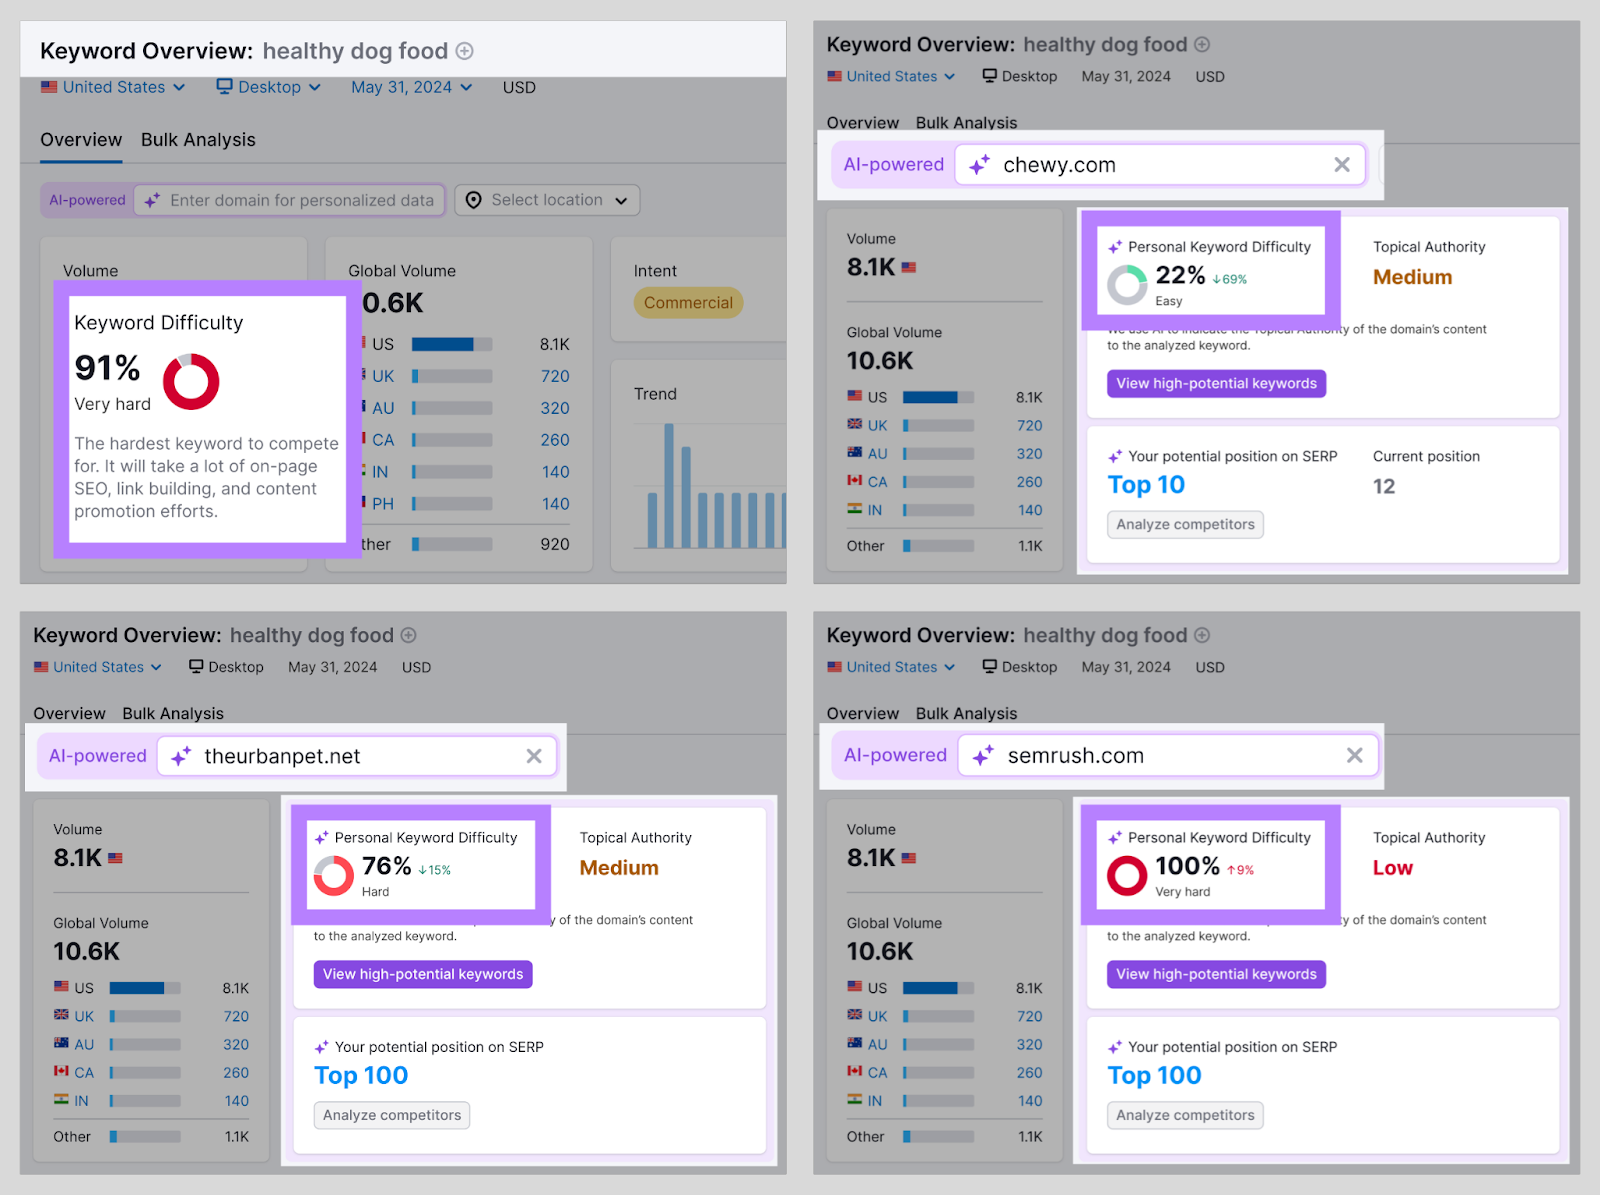Clear theurbanpet.net using the X icon
Viewport: 1600px width, 1195px height.
pyautogui.click(x=534, y=756)
